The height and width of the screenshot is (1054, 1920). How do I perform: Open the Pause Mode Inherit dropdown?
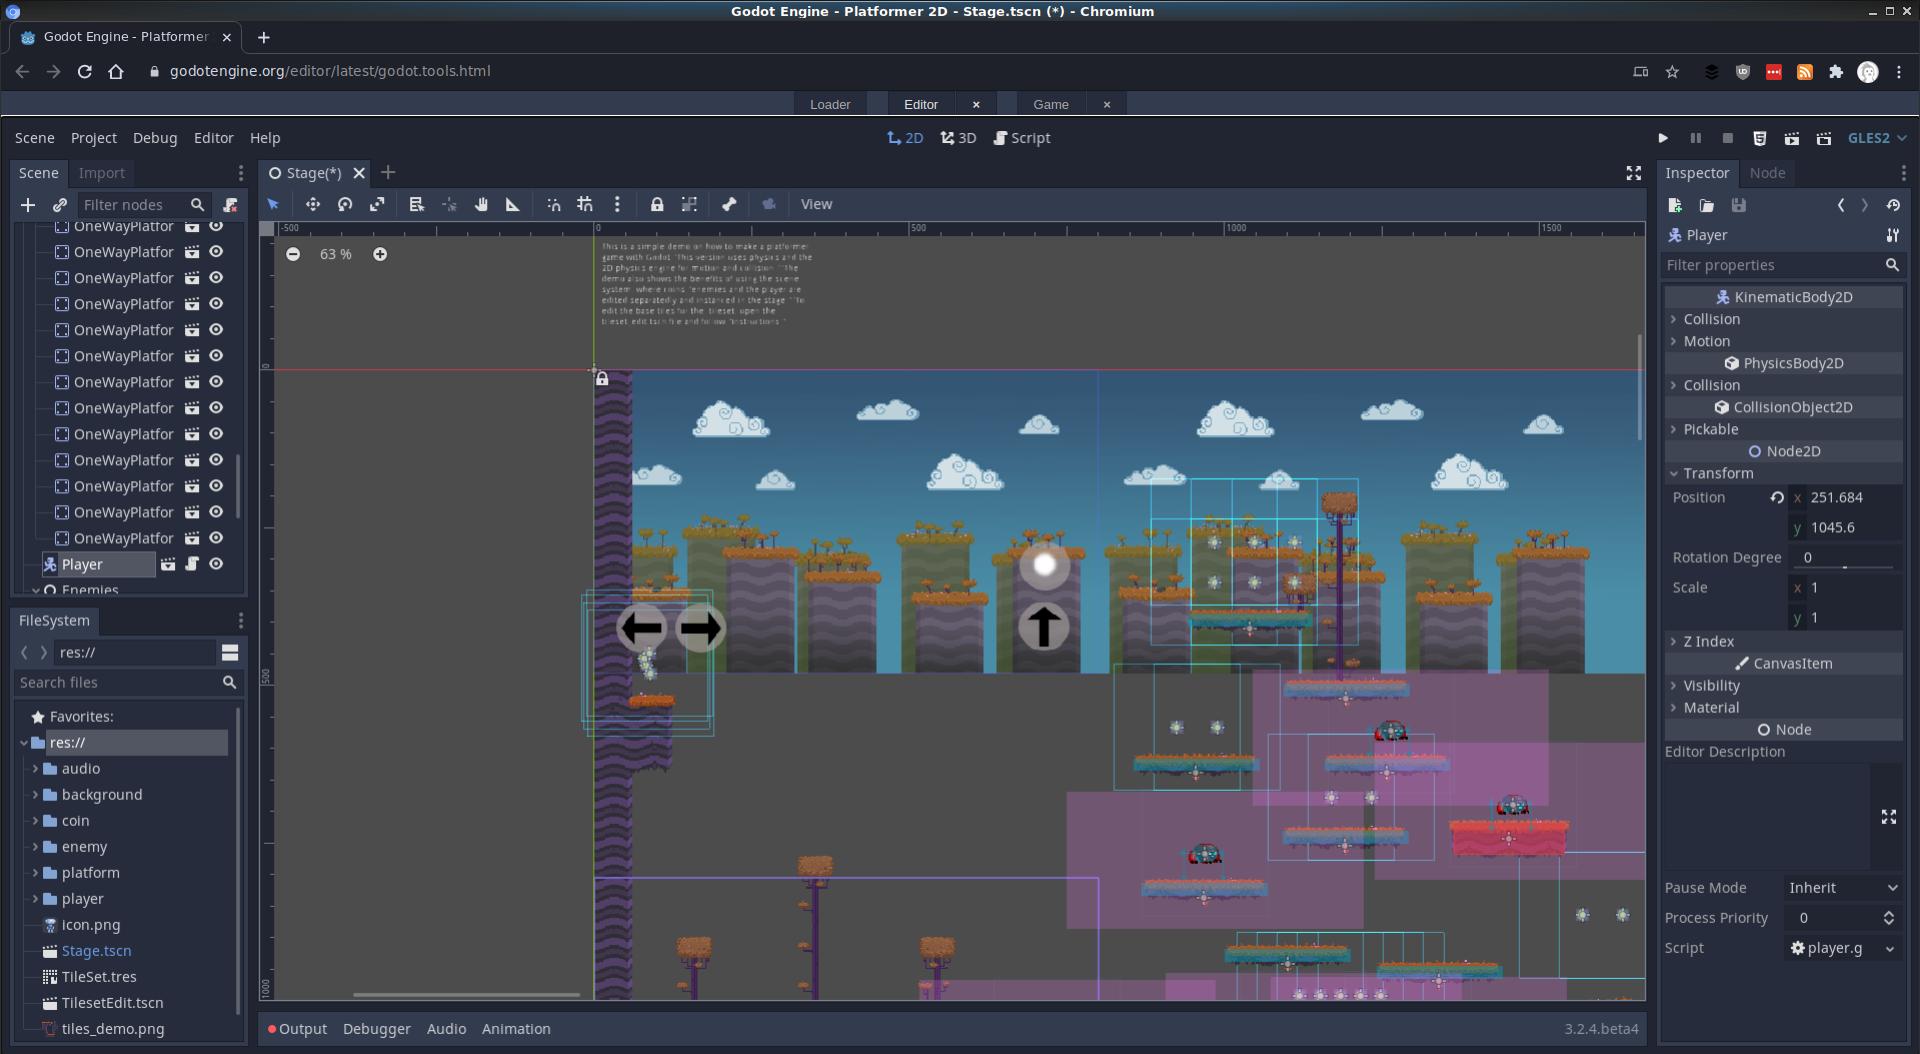(1843, 888)
